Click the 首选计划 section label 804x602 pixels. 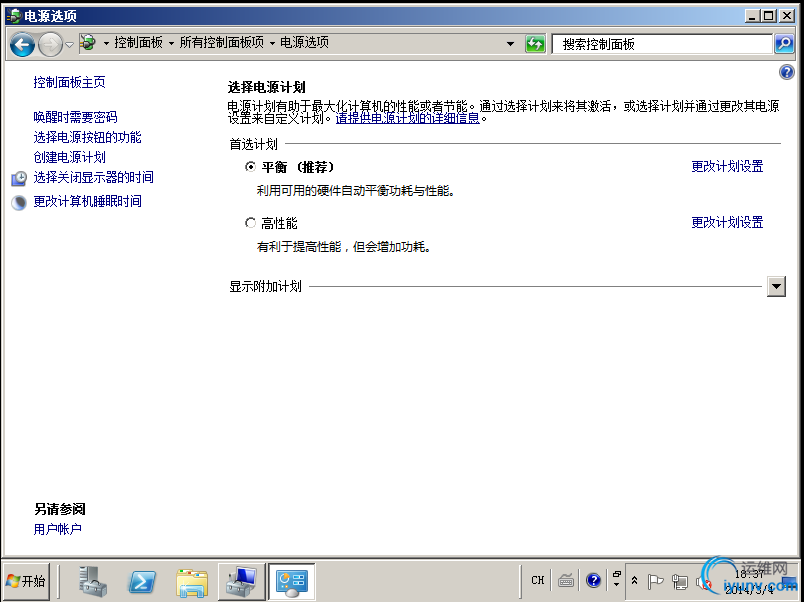pyautogui.click(x=253, y=144)
